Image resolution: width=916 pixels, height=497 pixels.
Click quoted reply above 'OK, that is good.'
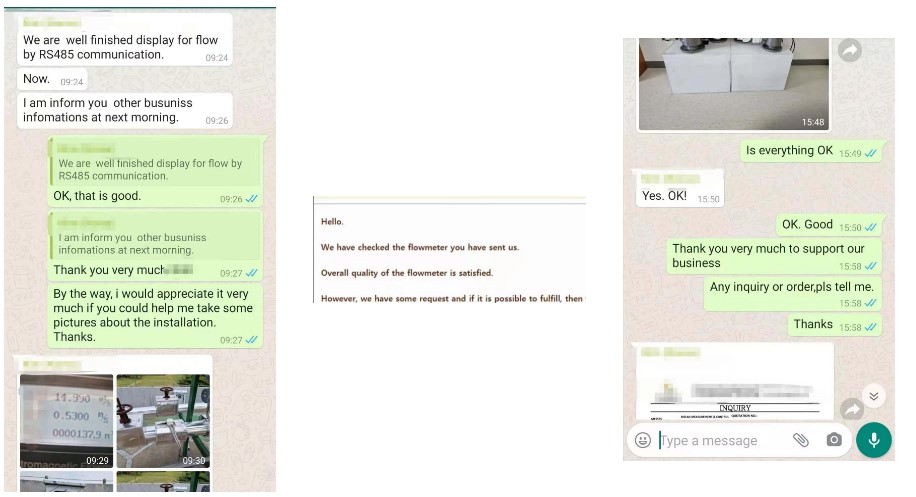click(x=155, y=162)
